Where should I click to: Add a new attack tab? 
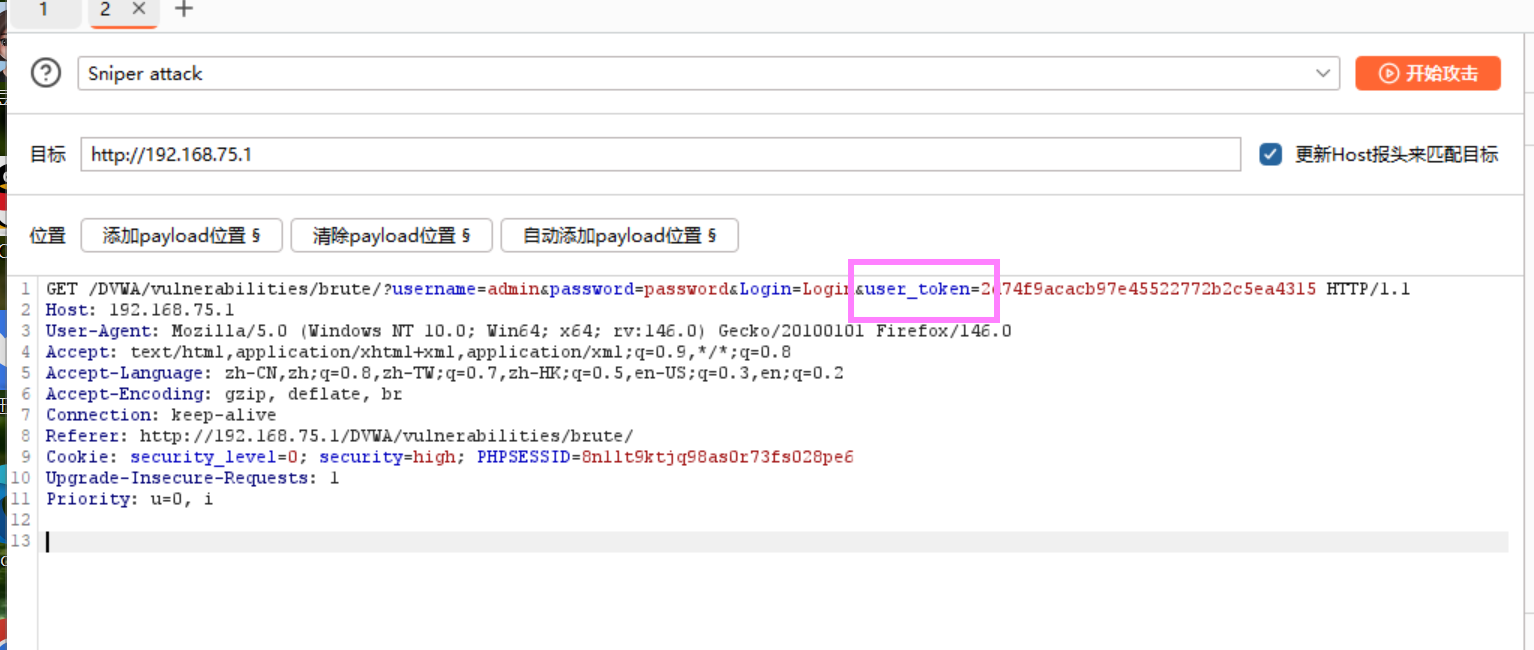pyautogui.click(x=184, y=9)
